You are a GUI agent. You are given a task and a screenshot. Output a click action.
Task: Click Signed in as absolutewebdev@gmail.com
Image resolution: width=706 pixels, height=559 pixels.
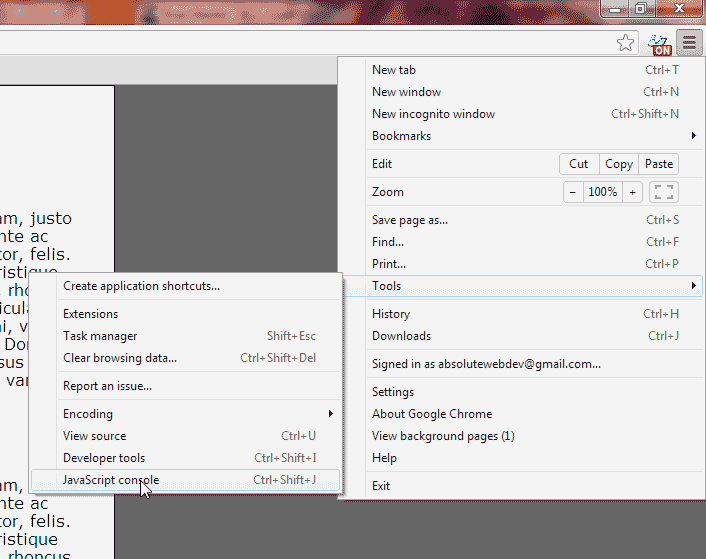534,364
